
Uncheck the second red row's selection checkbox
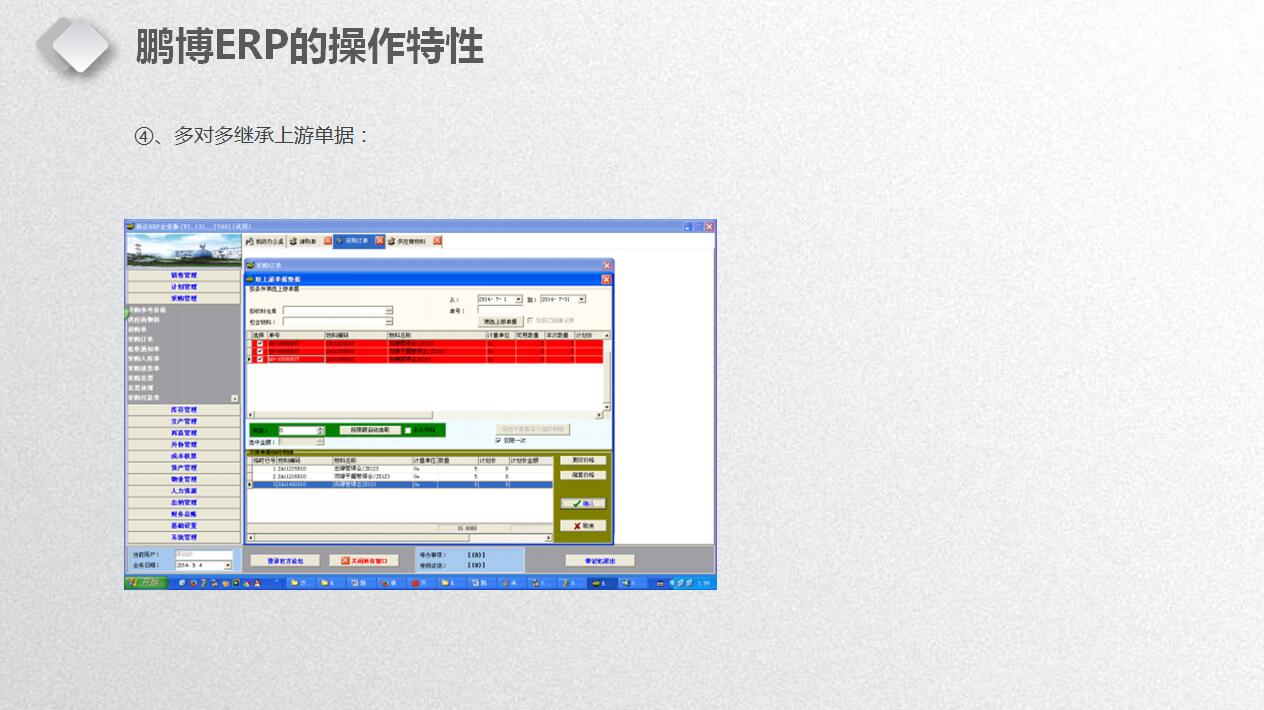(260, 351)
